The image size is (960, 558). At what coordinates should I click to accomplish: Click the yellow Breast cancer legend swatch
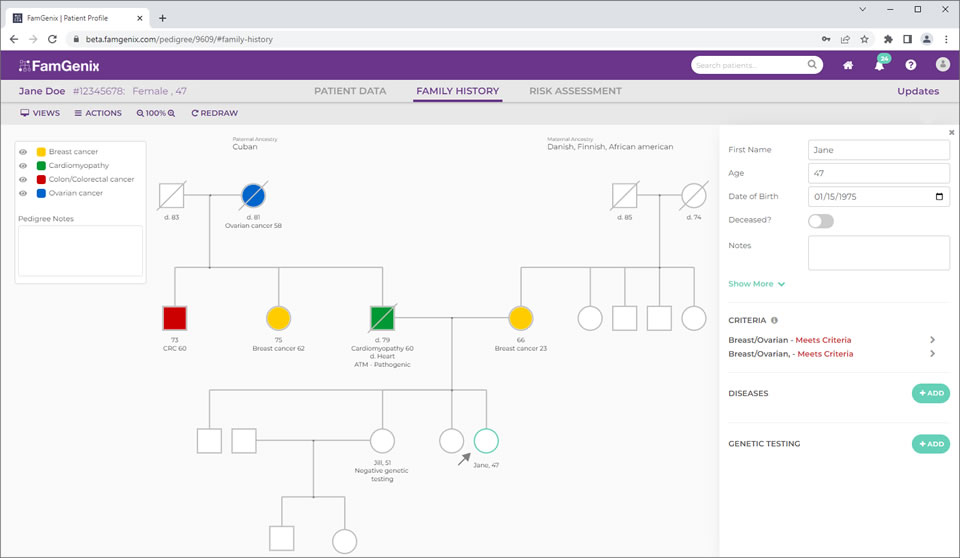click(41, 152)
